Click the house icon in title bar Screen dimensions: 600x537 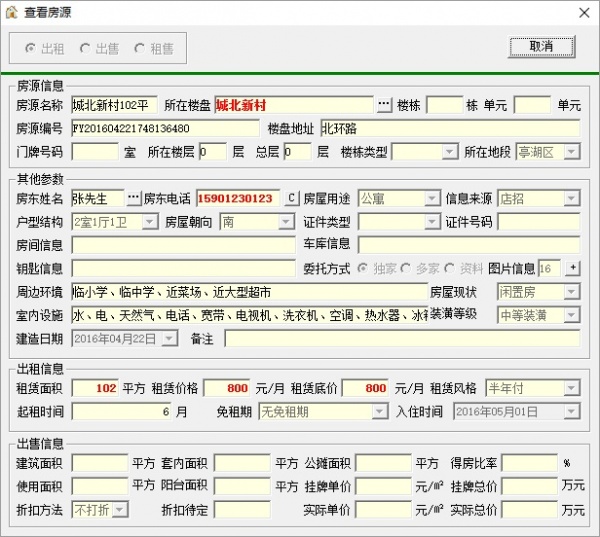pyautogui.click(x=12, y=12)
